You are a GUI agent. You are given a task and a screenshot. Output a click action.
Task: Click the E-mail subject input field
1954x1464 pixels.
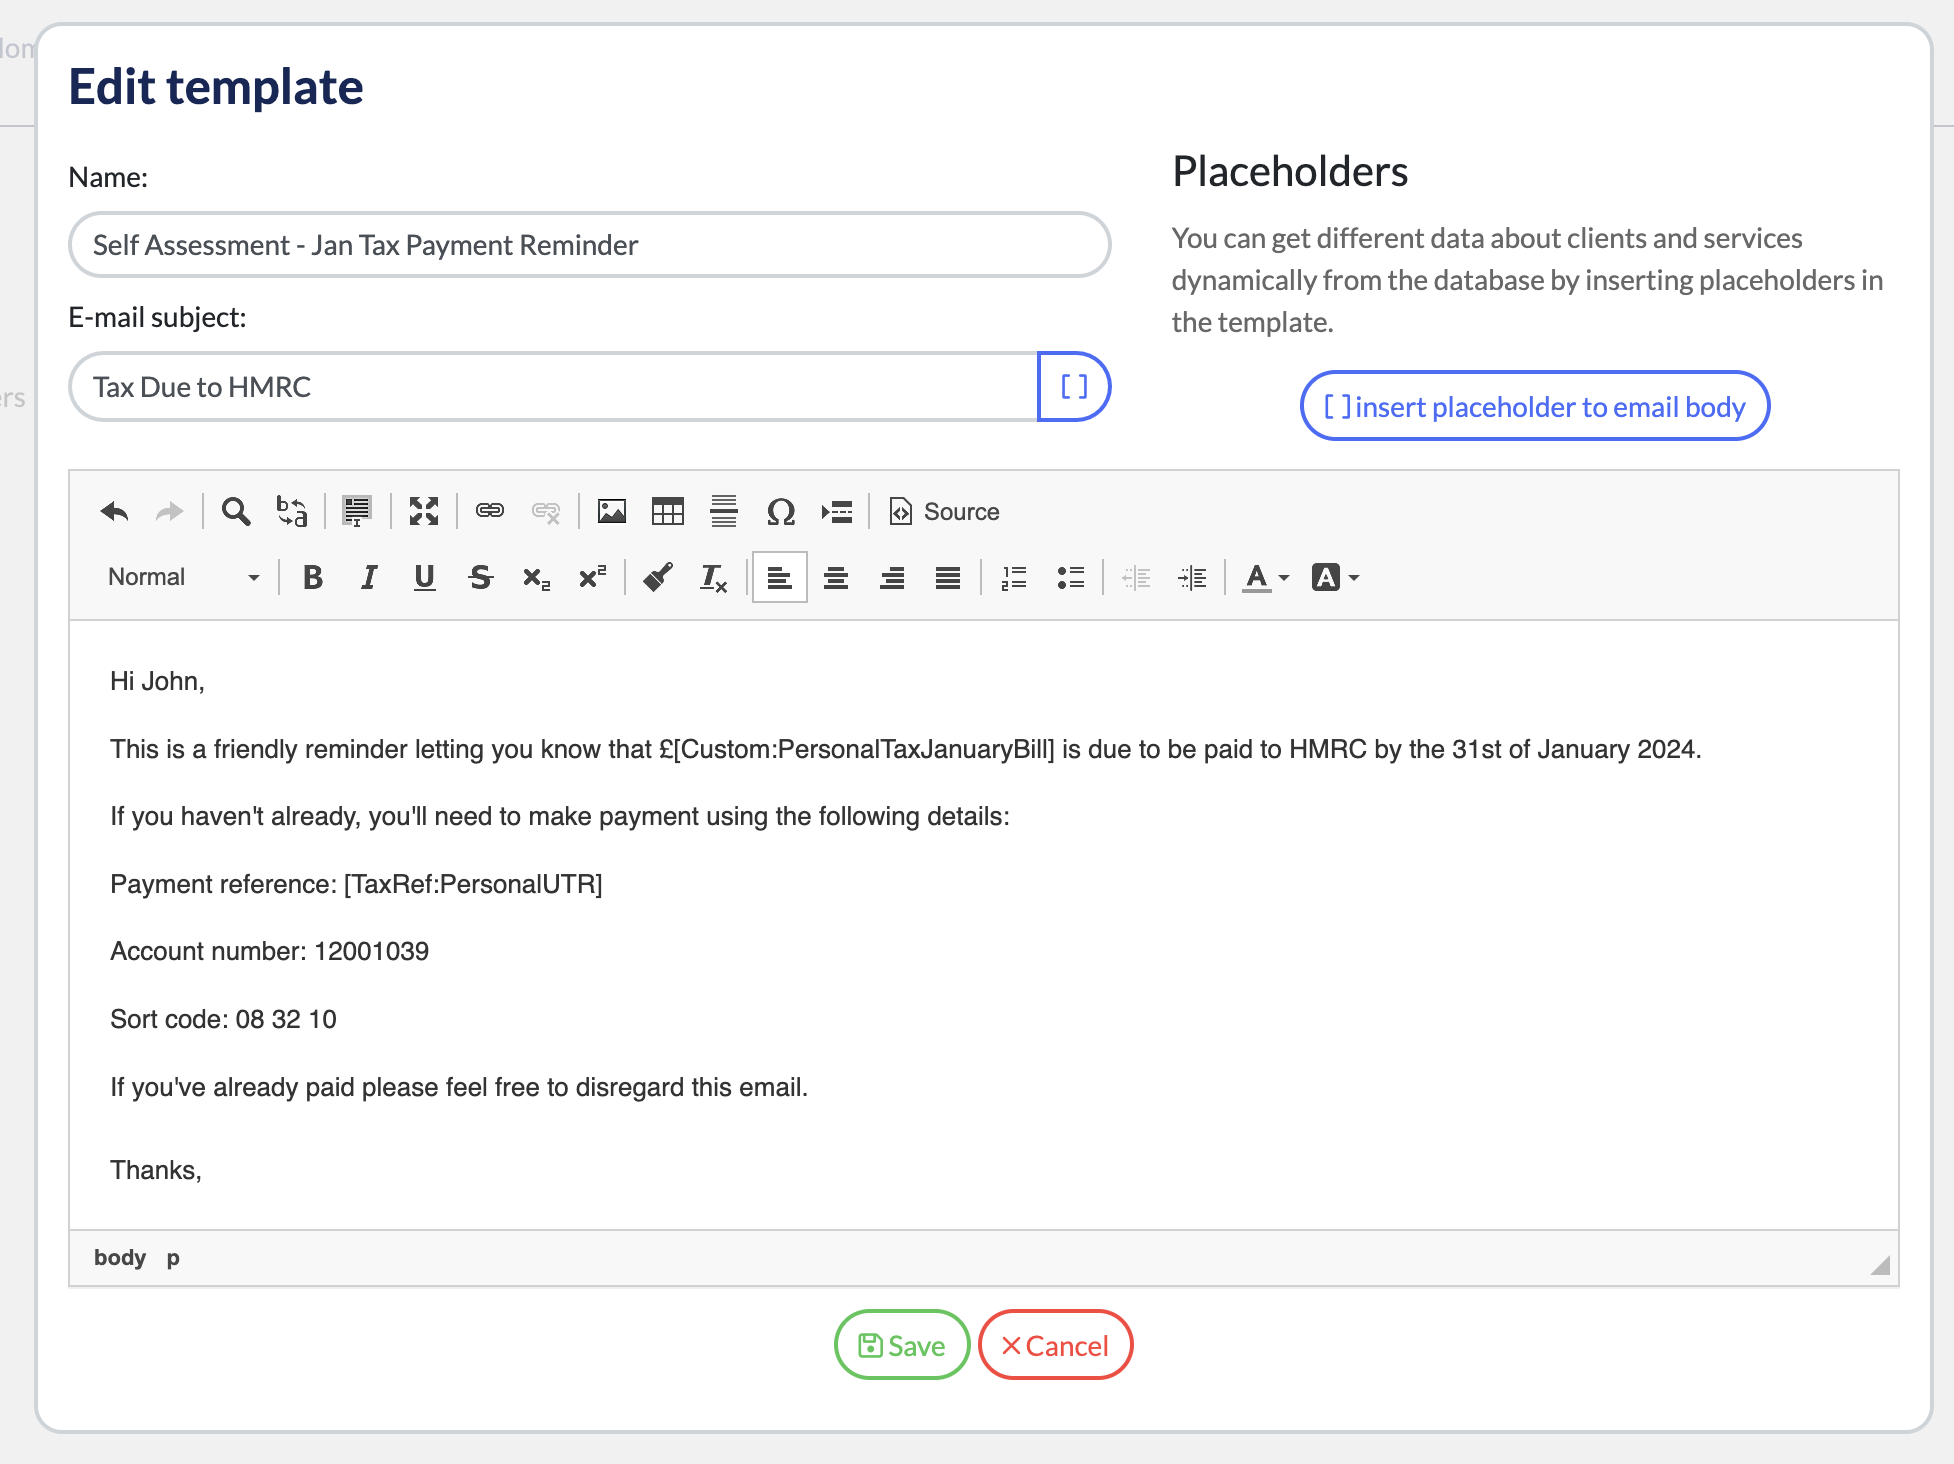tap(554, 387)
